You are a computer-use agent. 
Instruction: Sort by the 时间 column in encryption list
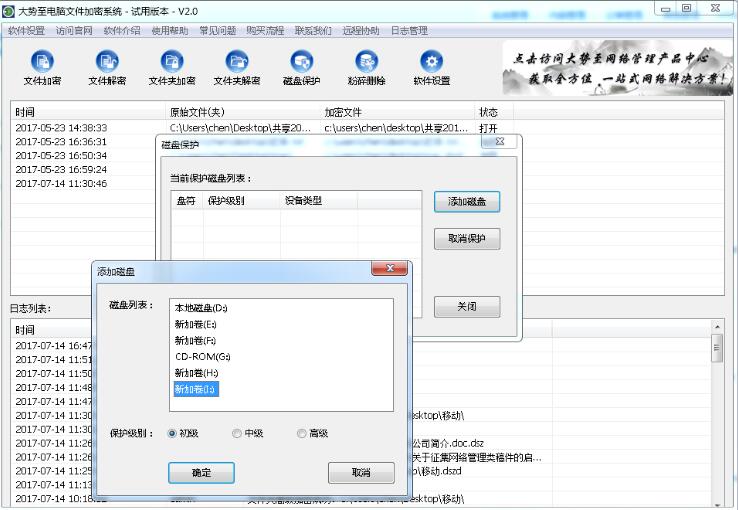(x=88, y=112)
